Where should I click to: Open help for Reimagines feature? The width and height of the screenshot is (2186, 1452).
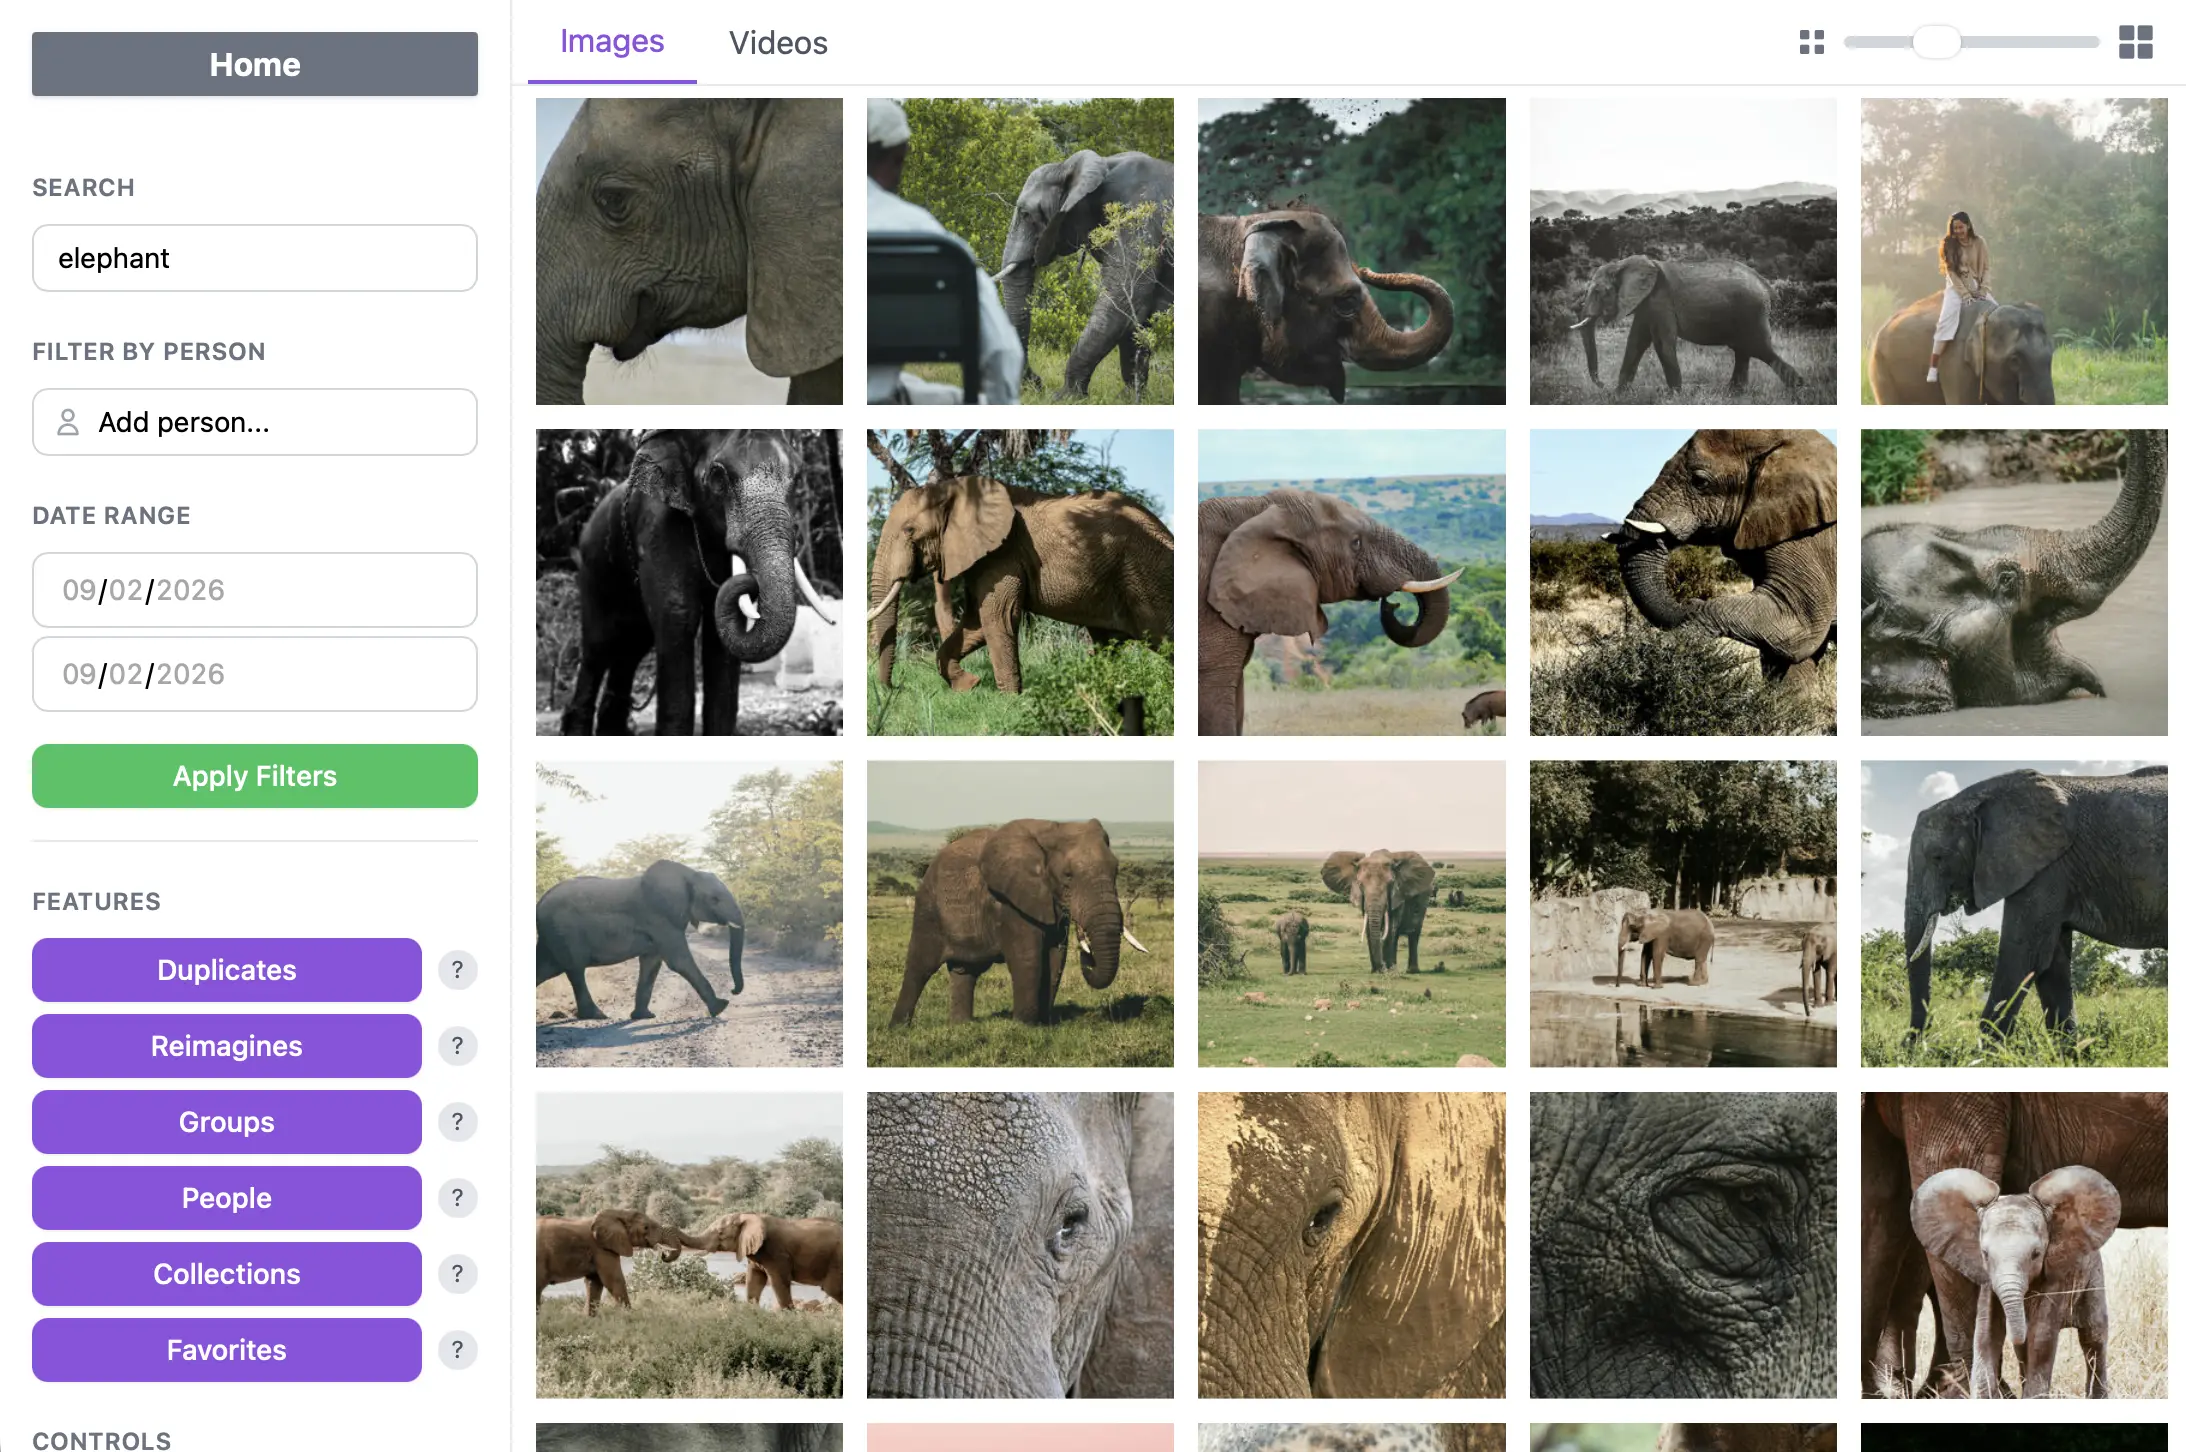click(457, 1046)
